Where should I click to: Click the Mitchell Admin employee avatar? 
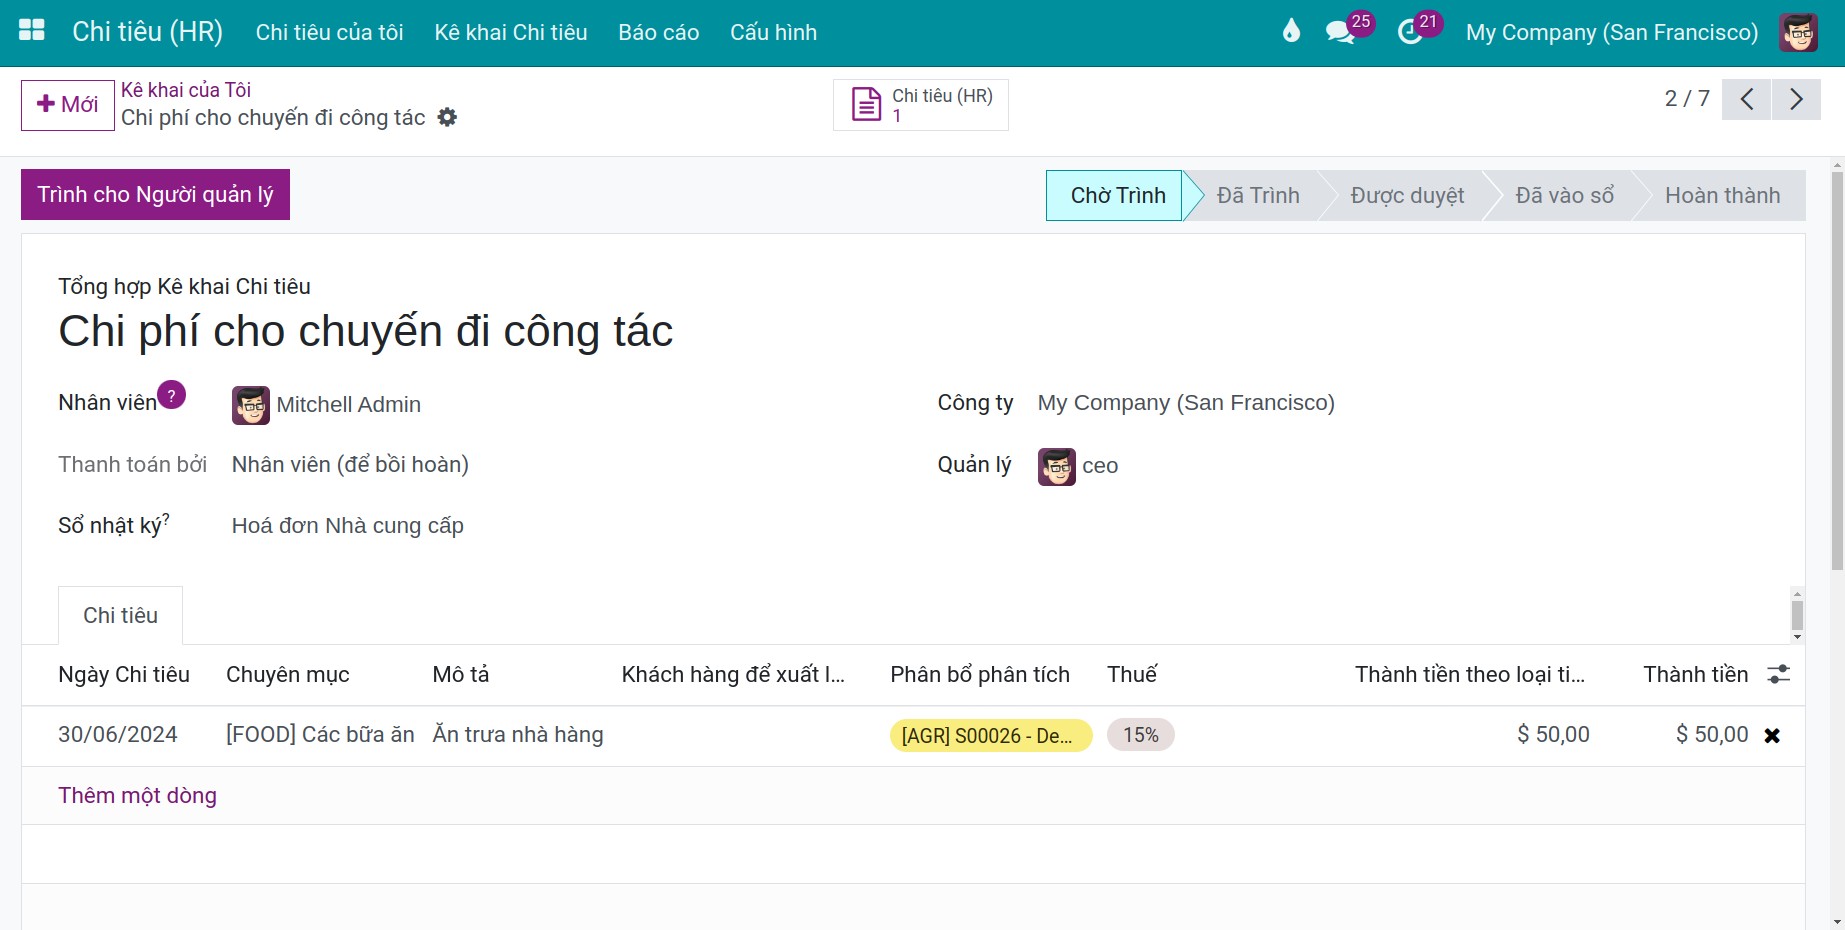pos(251,405)
